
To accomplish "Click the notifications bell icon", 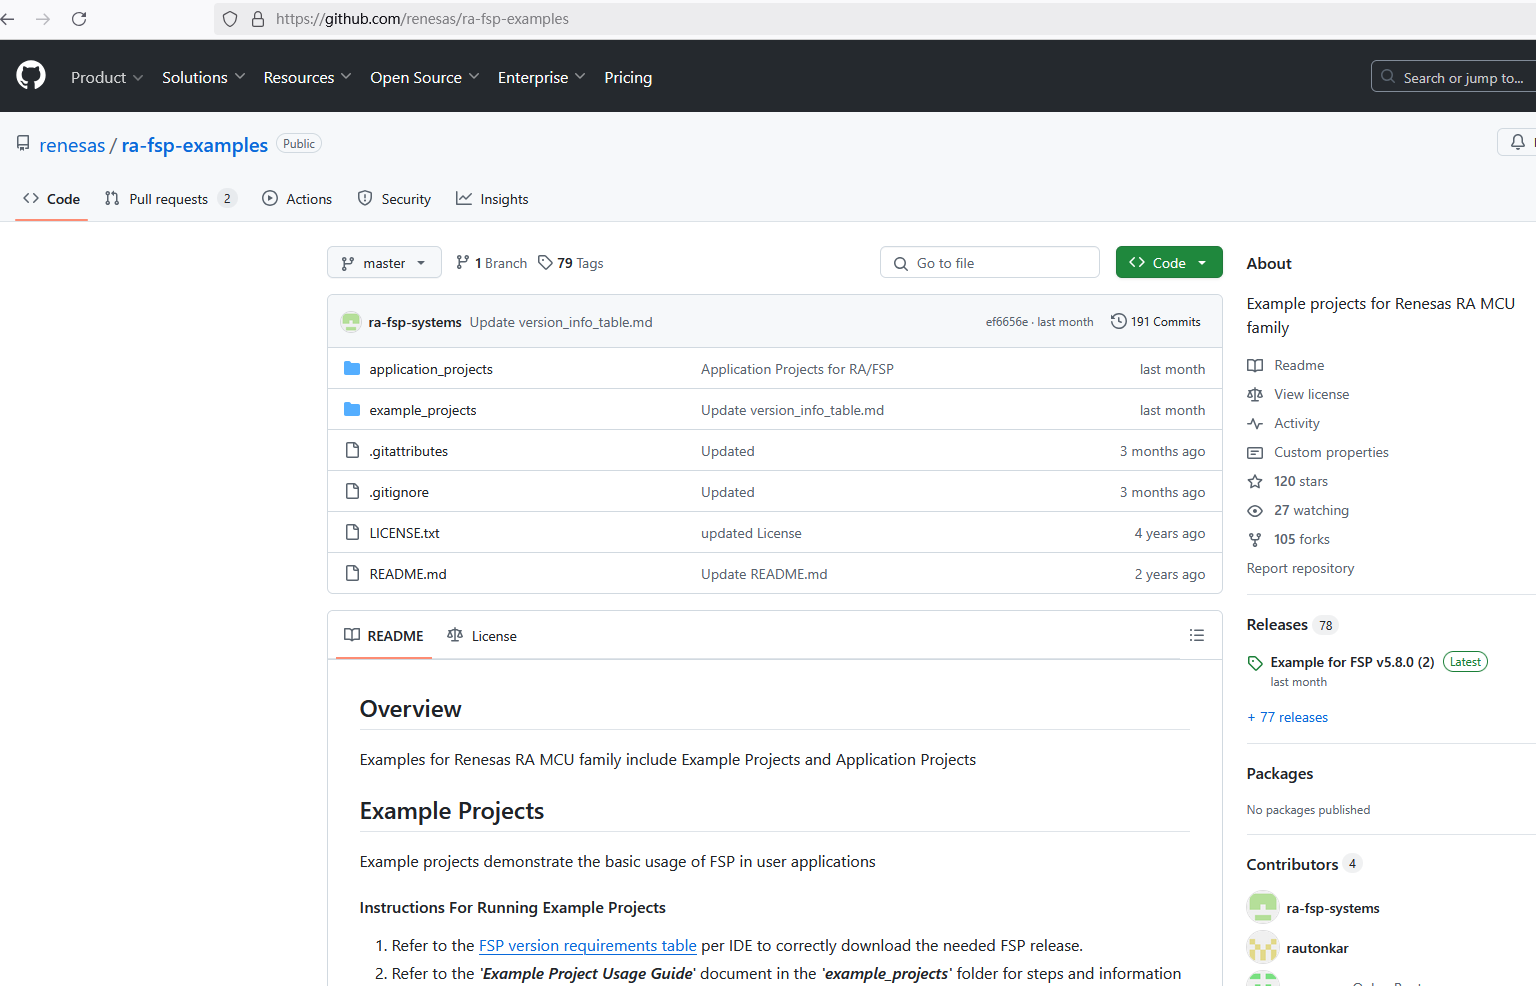I will click(1517, 142).
